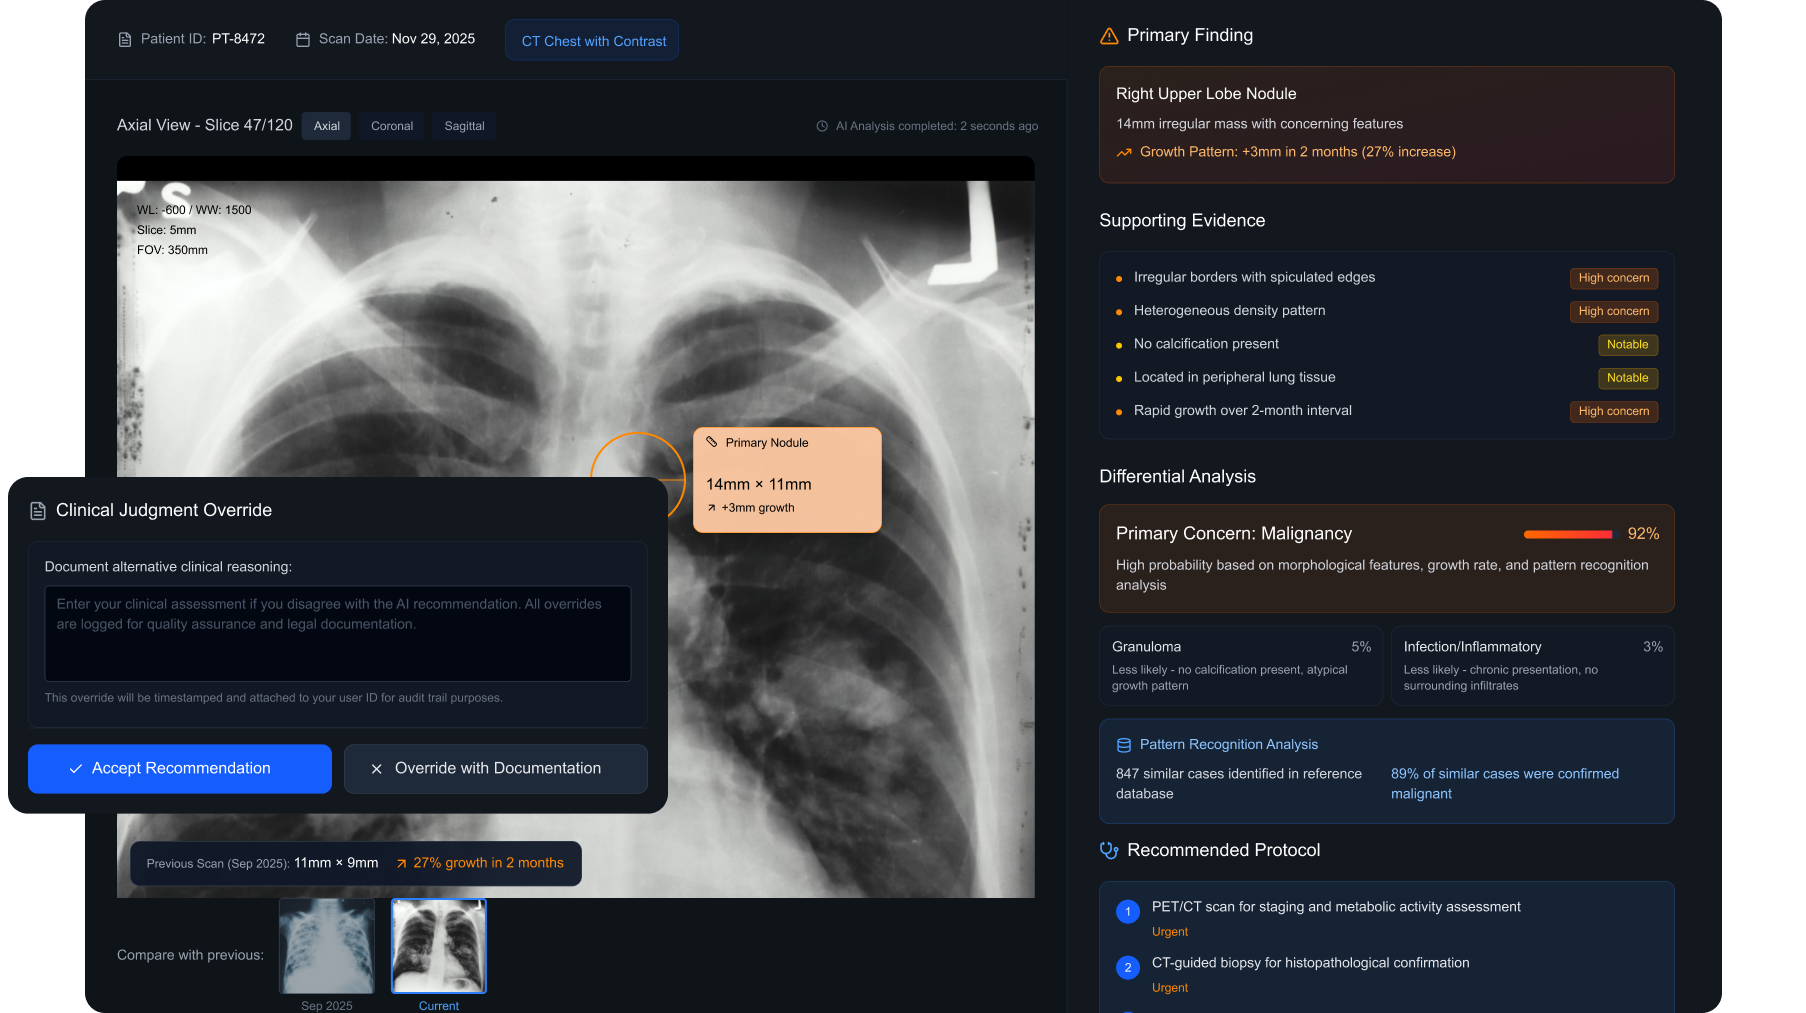
Task: Click 'WL: -600 / WW: 1500' overlay text
Action: click(194, 210)
